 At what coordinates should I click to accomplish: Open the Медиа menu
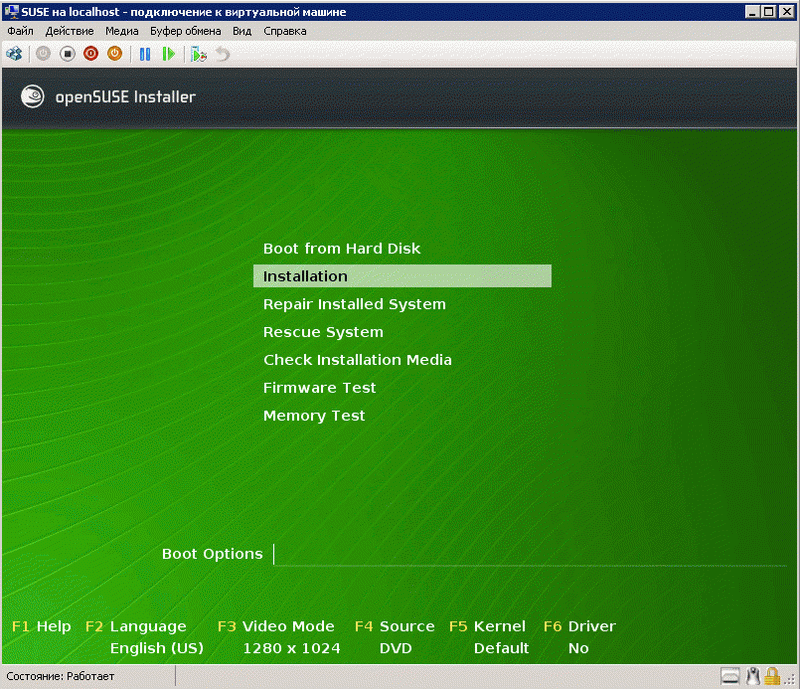click(122, 31)
